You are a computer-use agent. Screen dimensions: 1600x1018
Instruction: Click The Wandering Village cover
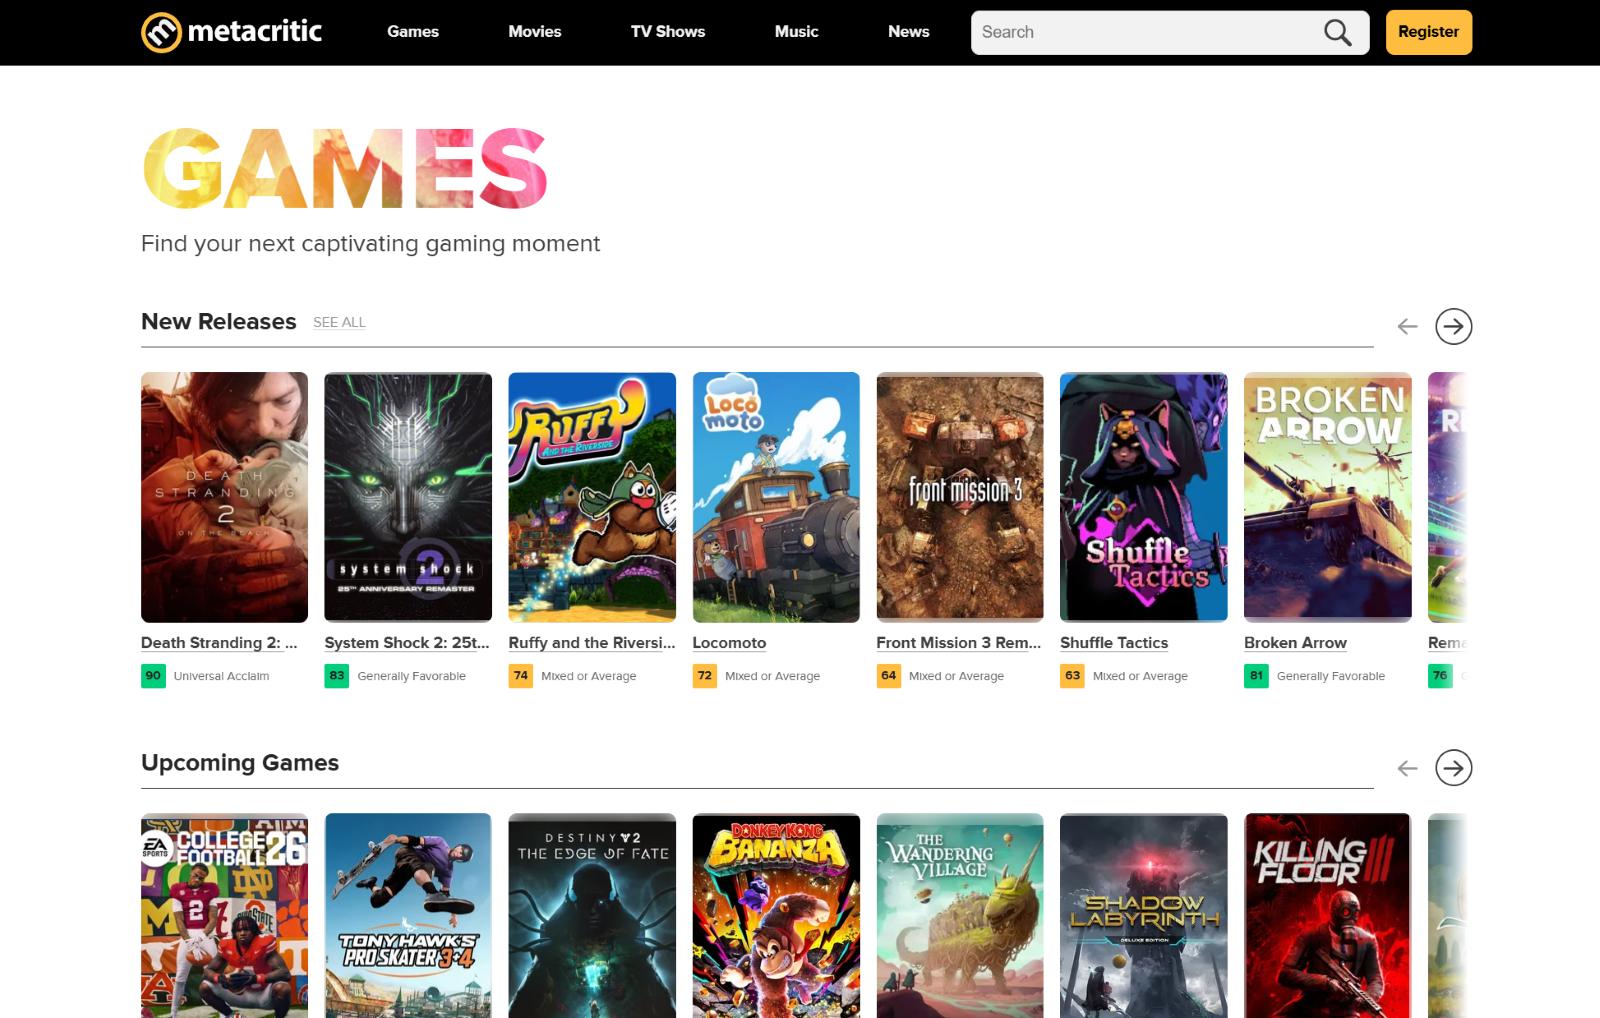click(x=960, y=916)
